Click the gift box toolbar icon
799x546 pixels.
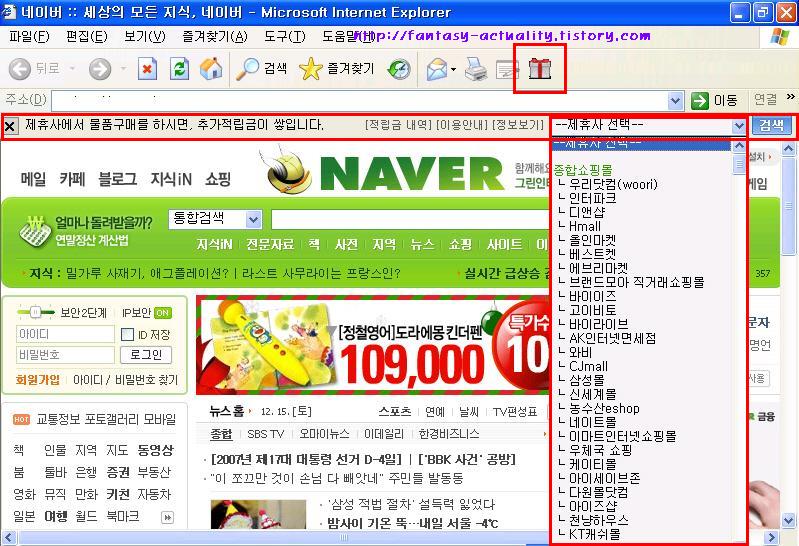point(540,69)
